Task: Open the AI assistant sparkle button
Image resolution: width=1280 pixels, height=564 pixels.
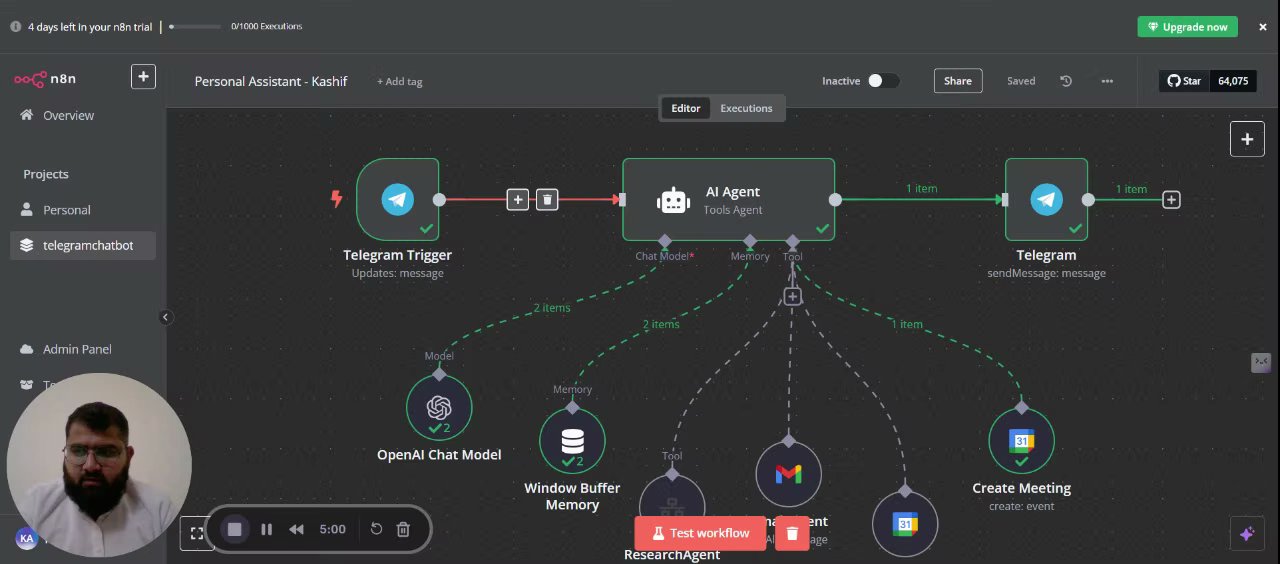Action: 1246,534
